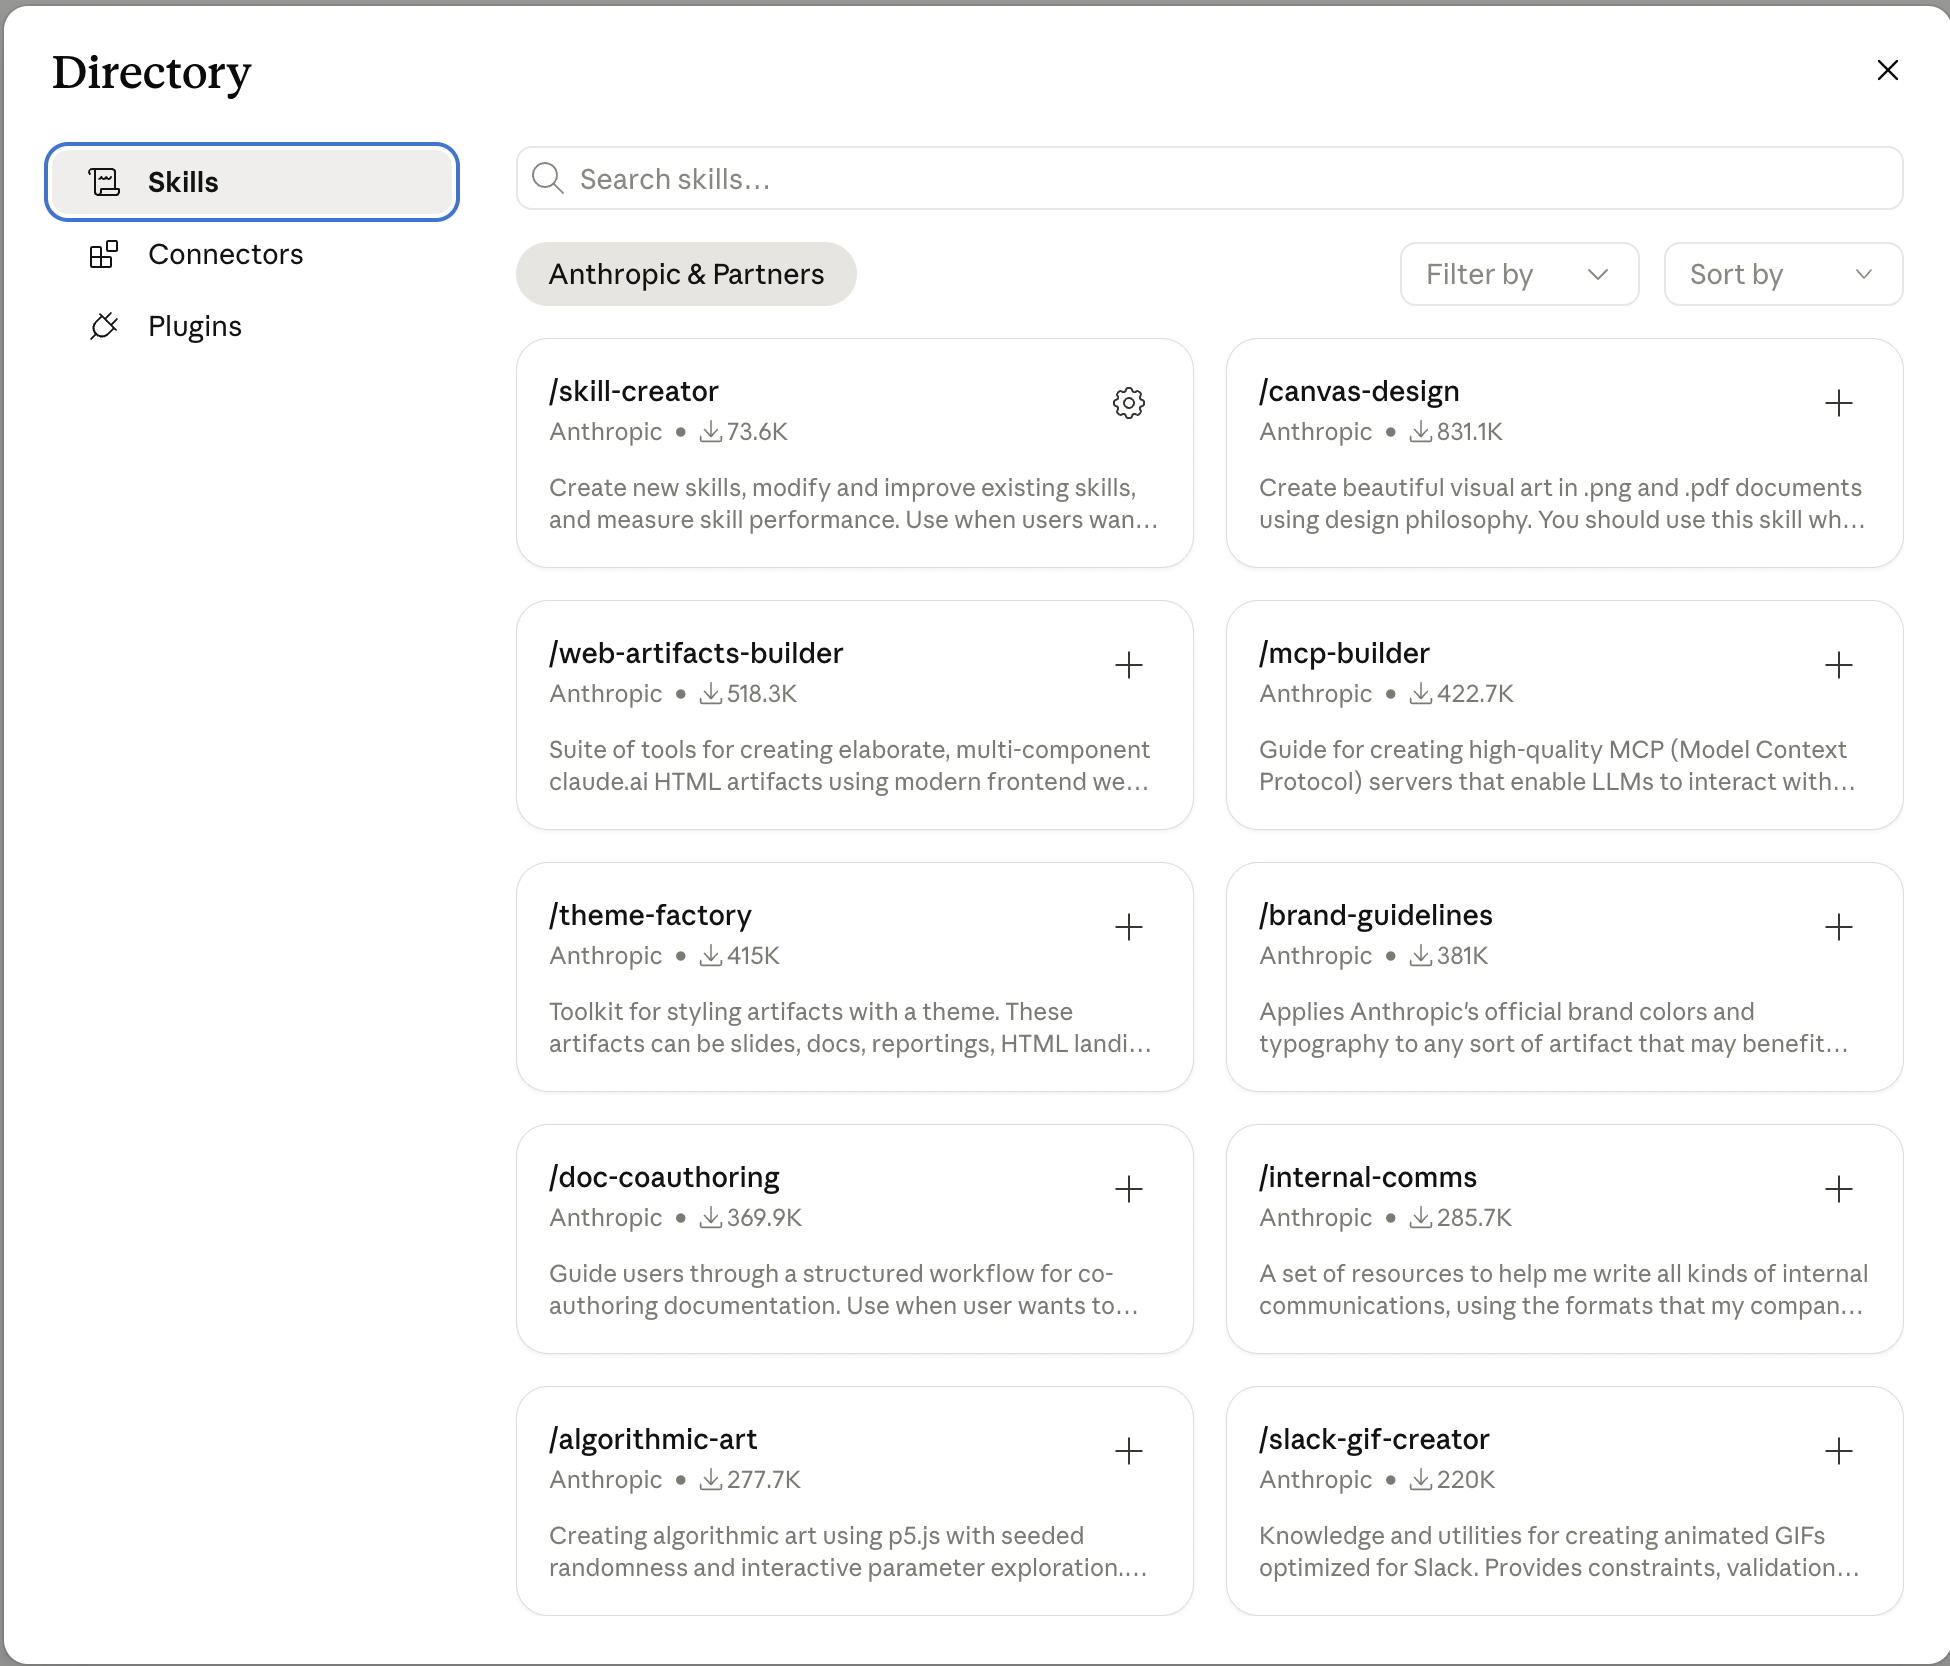Click the search magnifier icon
The image size is (1950, 1666).
click(x=547, y=178)
